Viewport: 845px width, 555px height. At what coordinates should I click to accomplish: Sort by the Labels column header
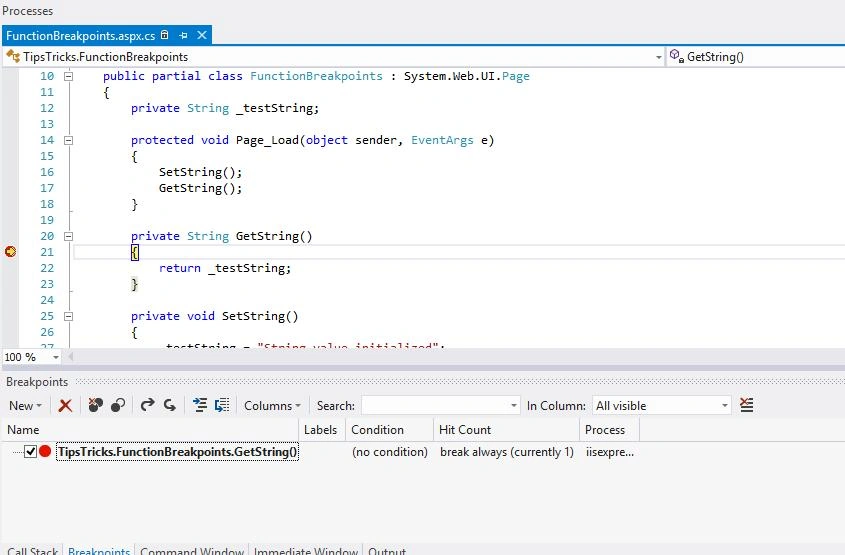pos(321,429)
